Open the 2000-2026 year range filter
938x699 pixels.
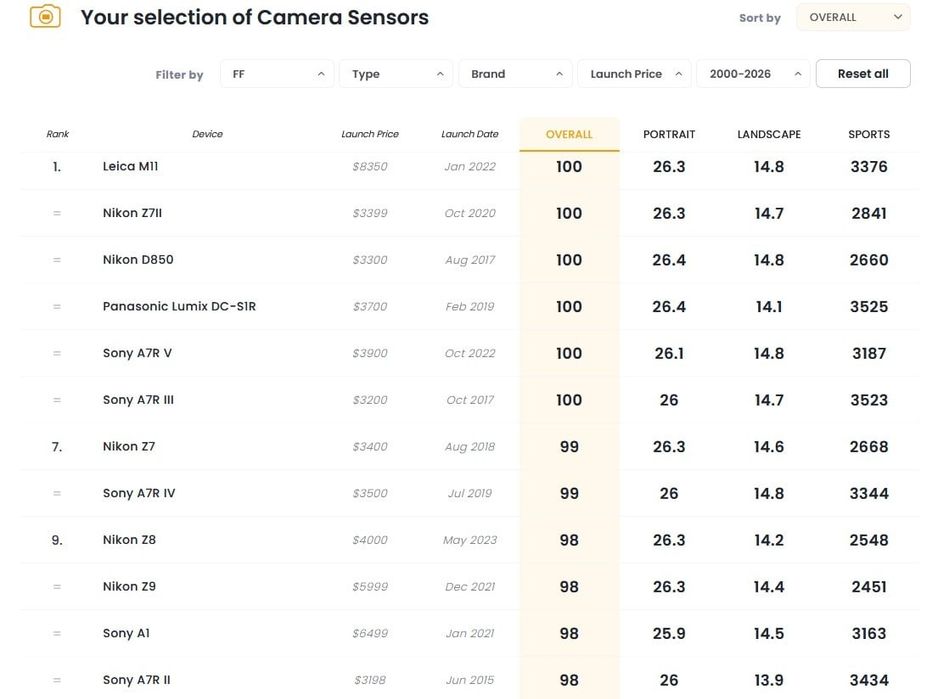753,74
